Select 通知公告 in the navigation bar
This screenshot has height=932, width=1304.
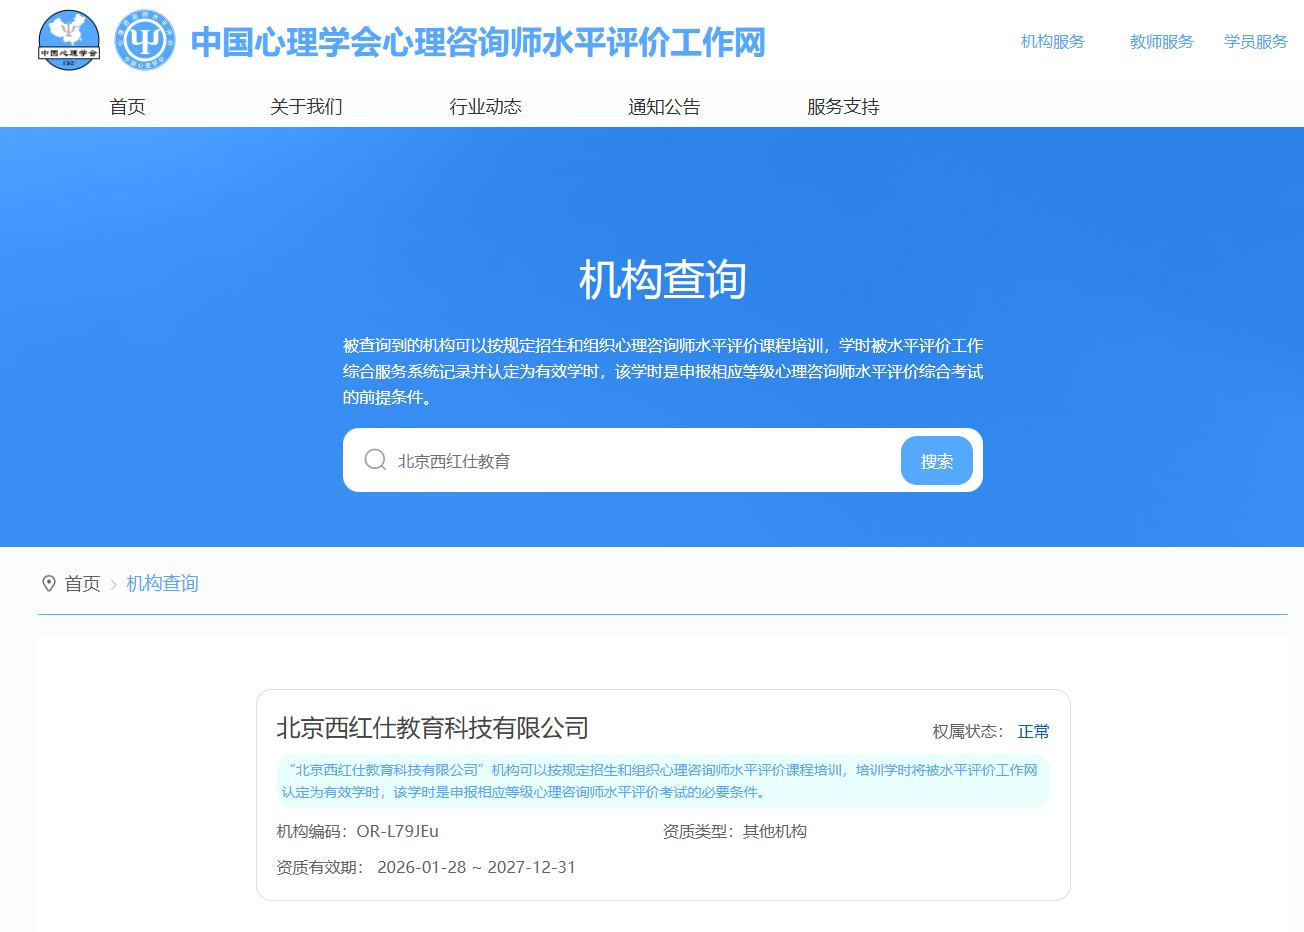(664, 107)
